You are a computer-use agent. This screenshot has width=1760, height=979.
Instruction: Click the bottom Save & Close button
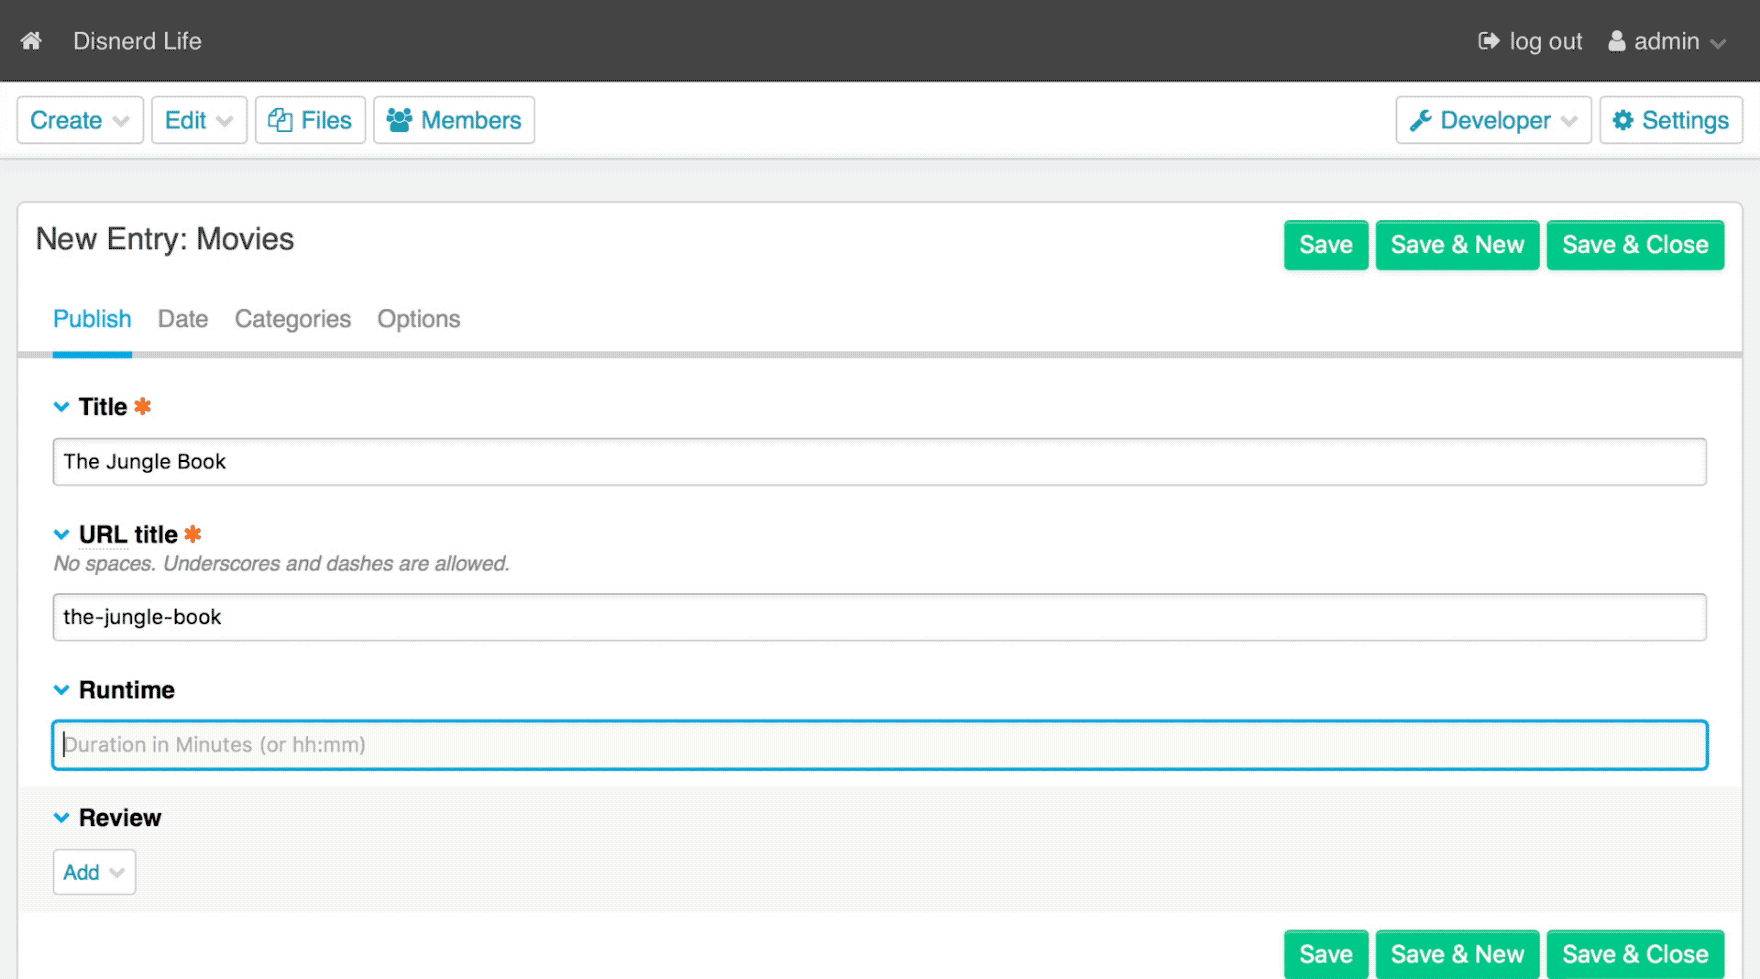[x=1635, y=954]
